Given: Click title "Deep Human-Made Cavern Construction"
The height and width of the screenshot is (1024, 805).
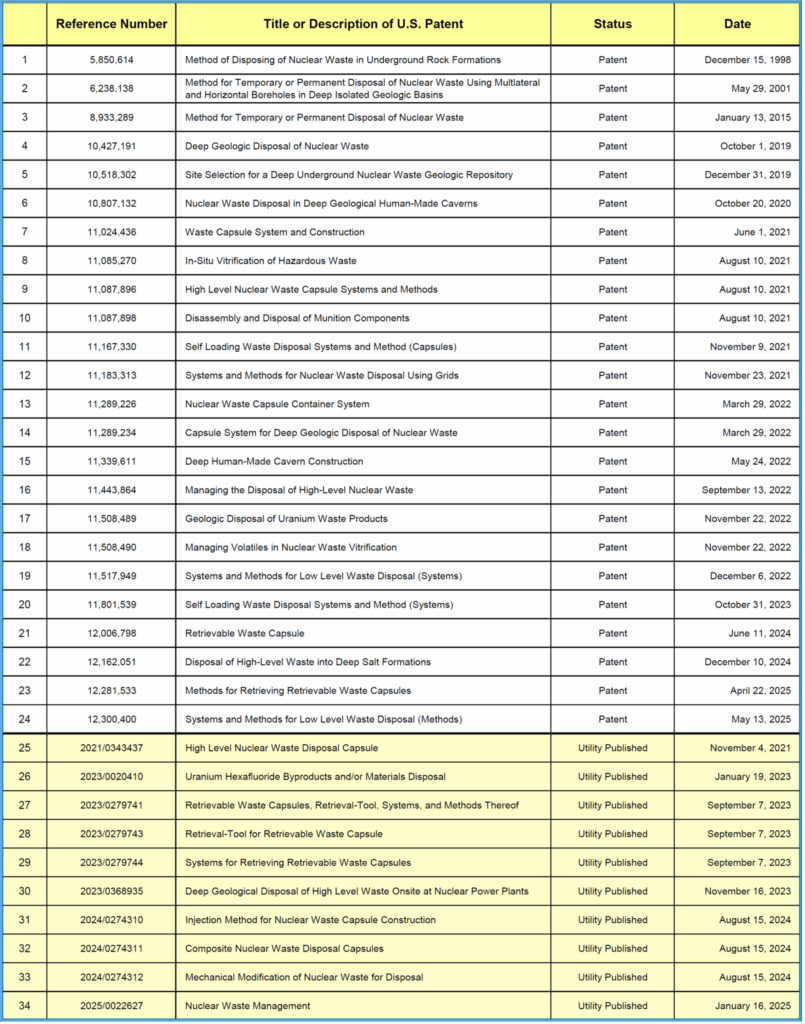Looking at the screenshot, I should coord(274,462).
